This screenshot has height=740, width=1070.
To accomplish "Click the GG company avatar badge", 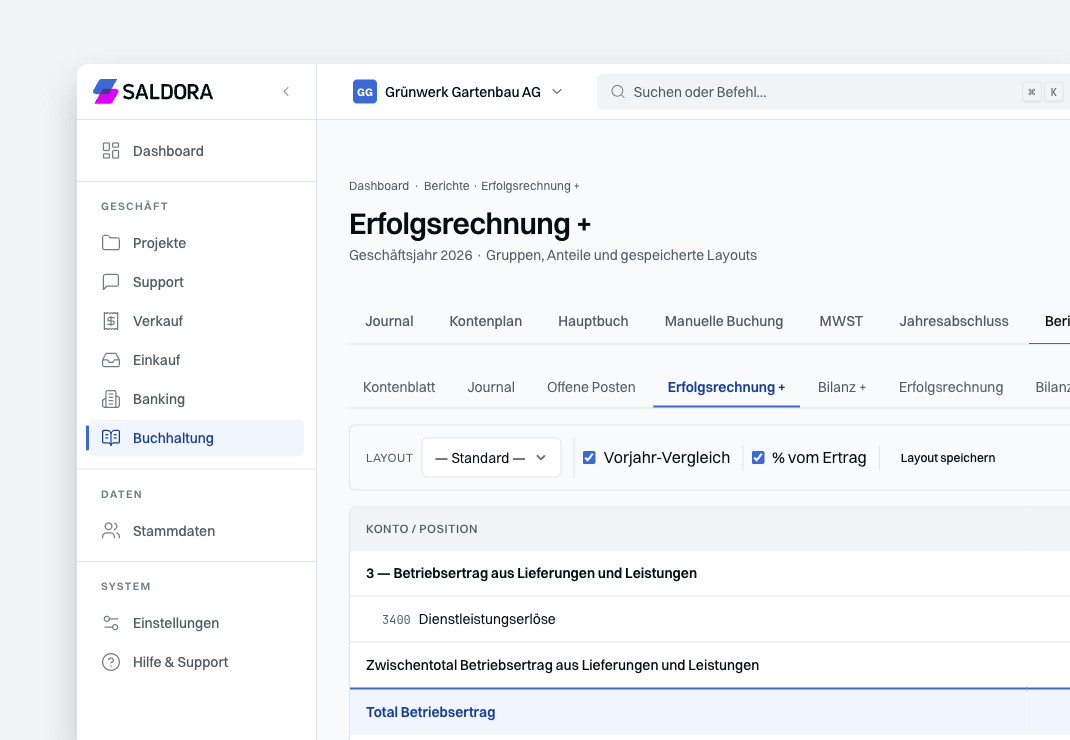I will pyautogui.click(x=364, y=91).
